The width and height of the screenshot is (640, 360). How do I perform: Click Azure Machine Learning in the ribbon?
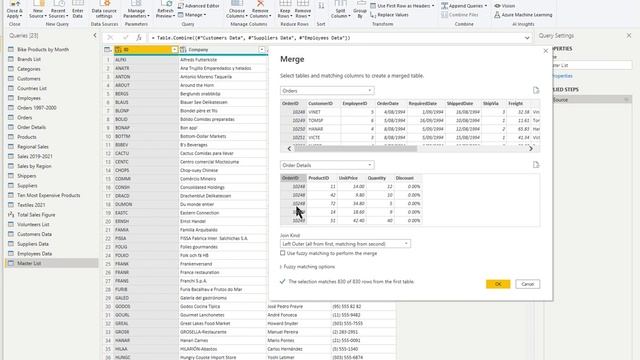pos(523,15)
